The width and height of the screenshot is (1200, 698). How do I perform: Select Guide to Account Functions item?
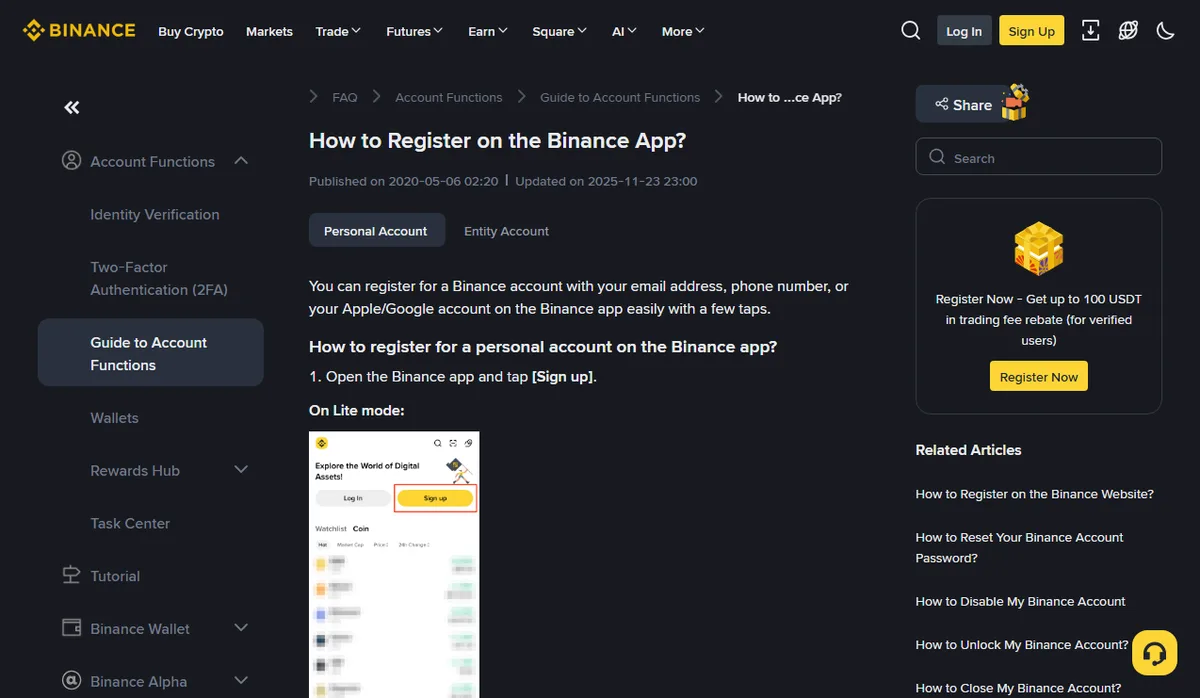coord(151,353)
